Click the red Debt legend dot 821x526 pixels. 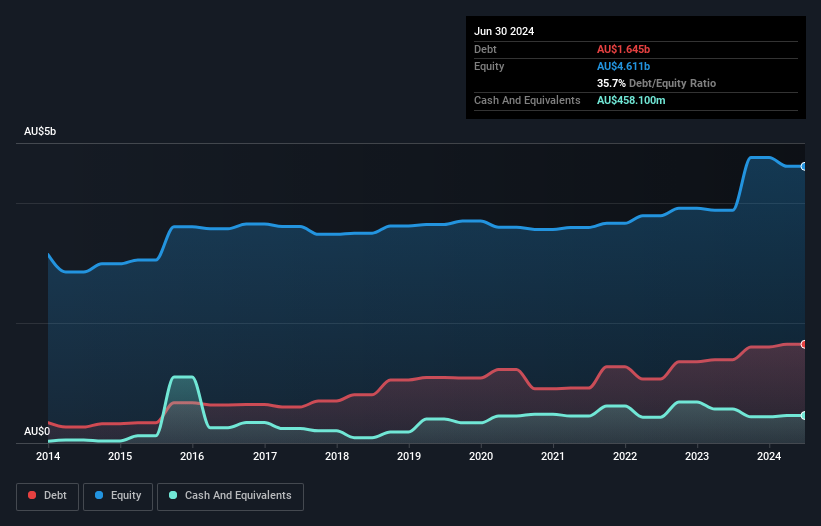click(x=33, y=496)
